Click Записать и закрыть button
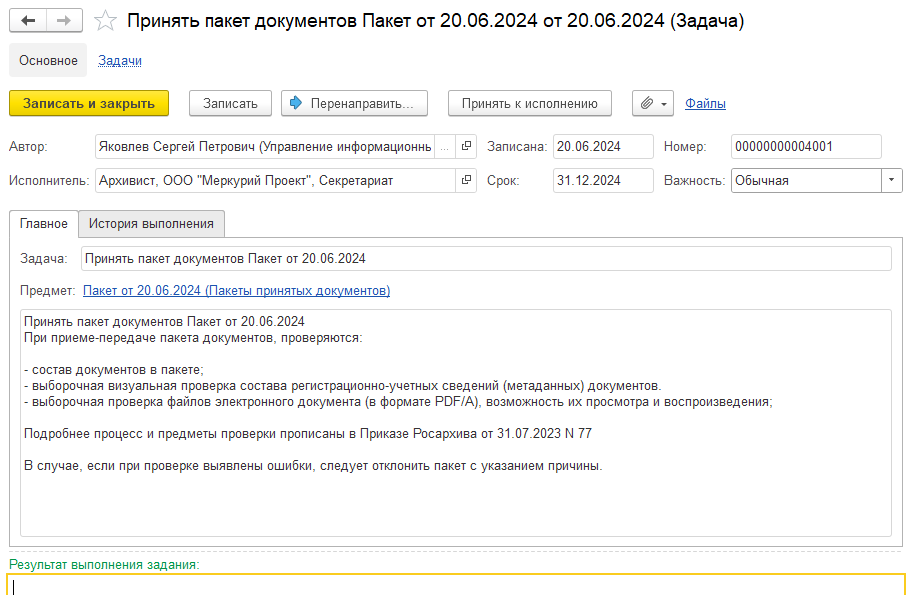The width and height of the screenshot is (917, 595). [89, 104]
